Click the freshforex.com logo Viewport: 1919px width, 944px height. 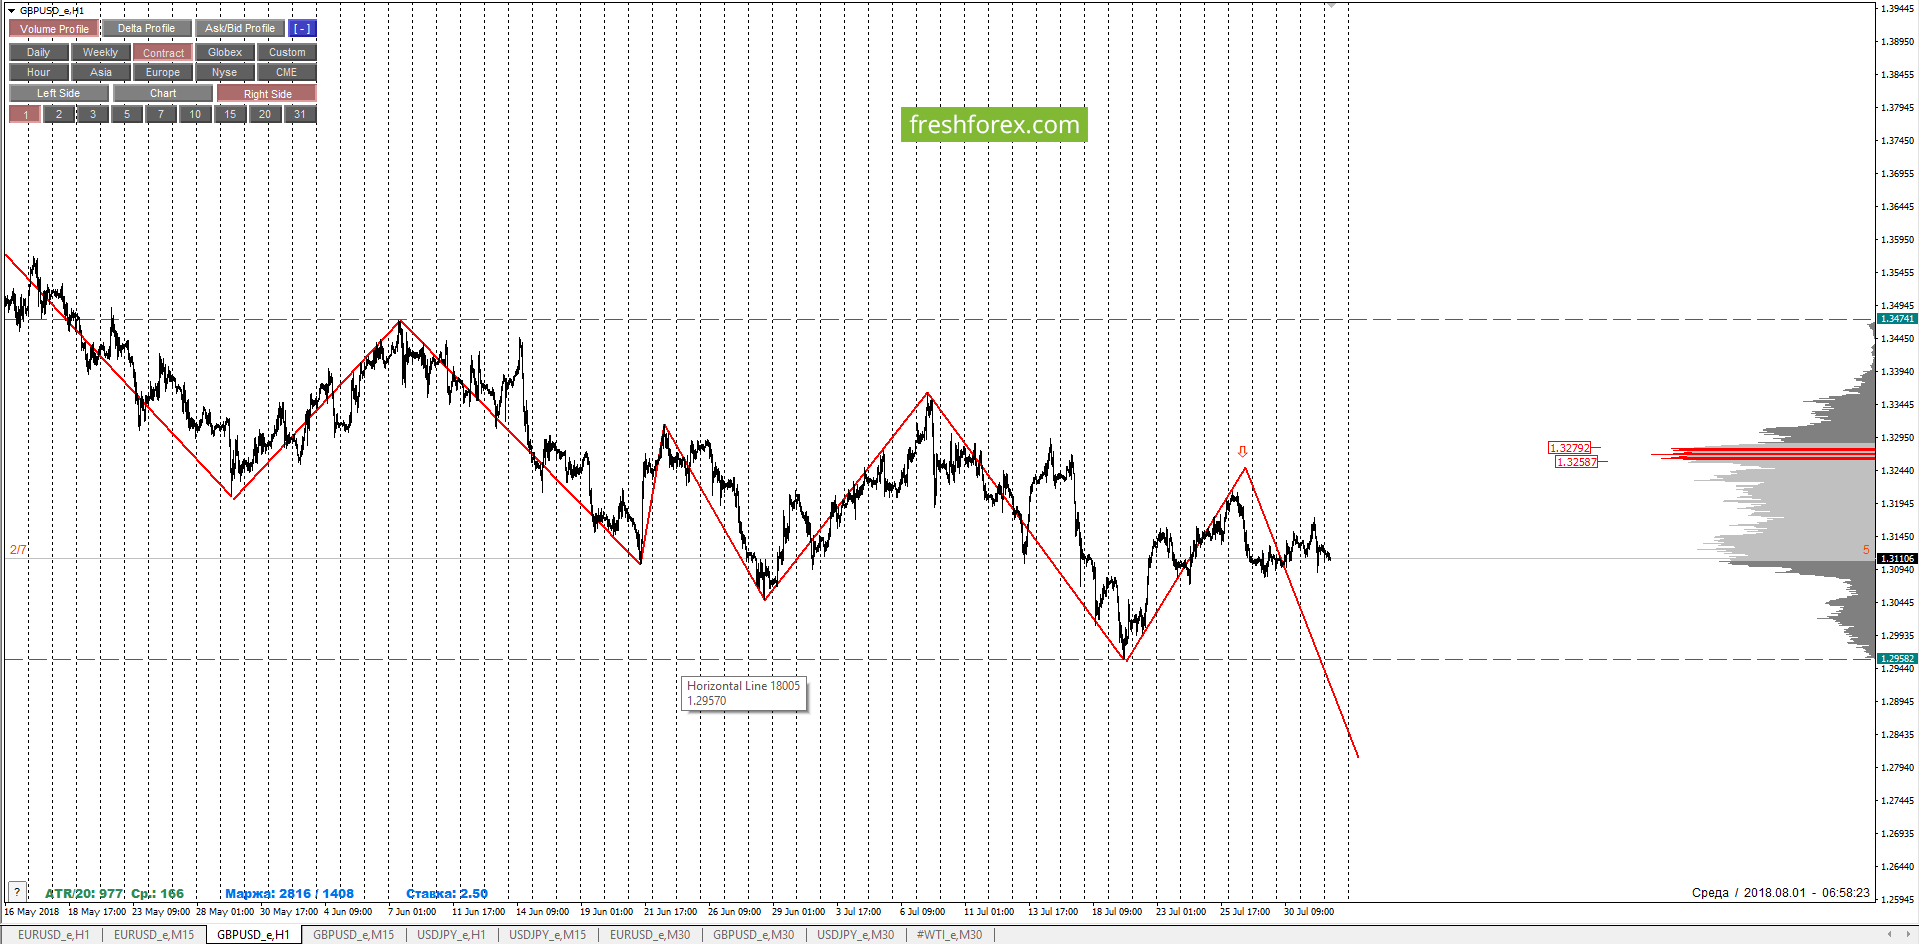coord(994,125)
